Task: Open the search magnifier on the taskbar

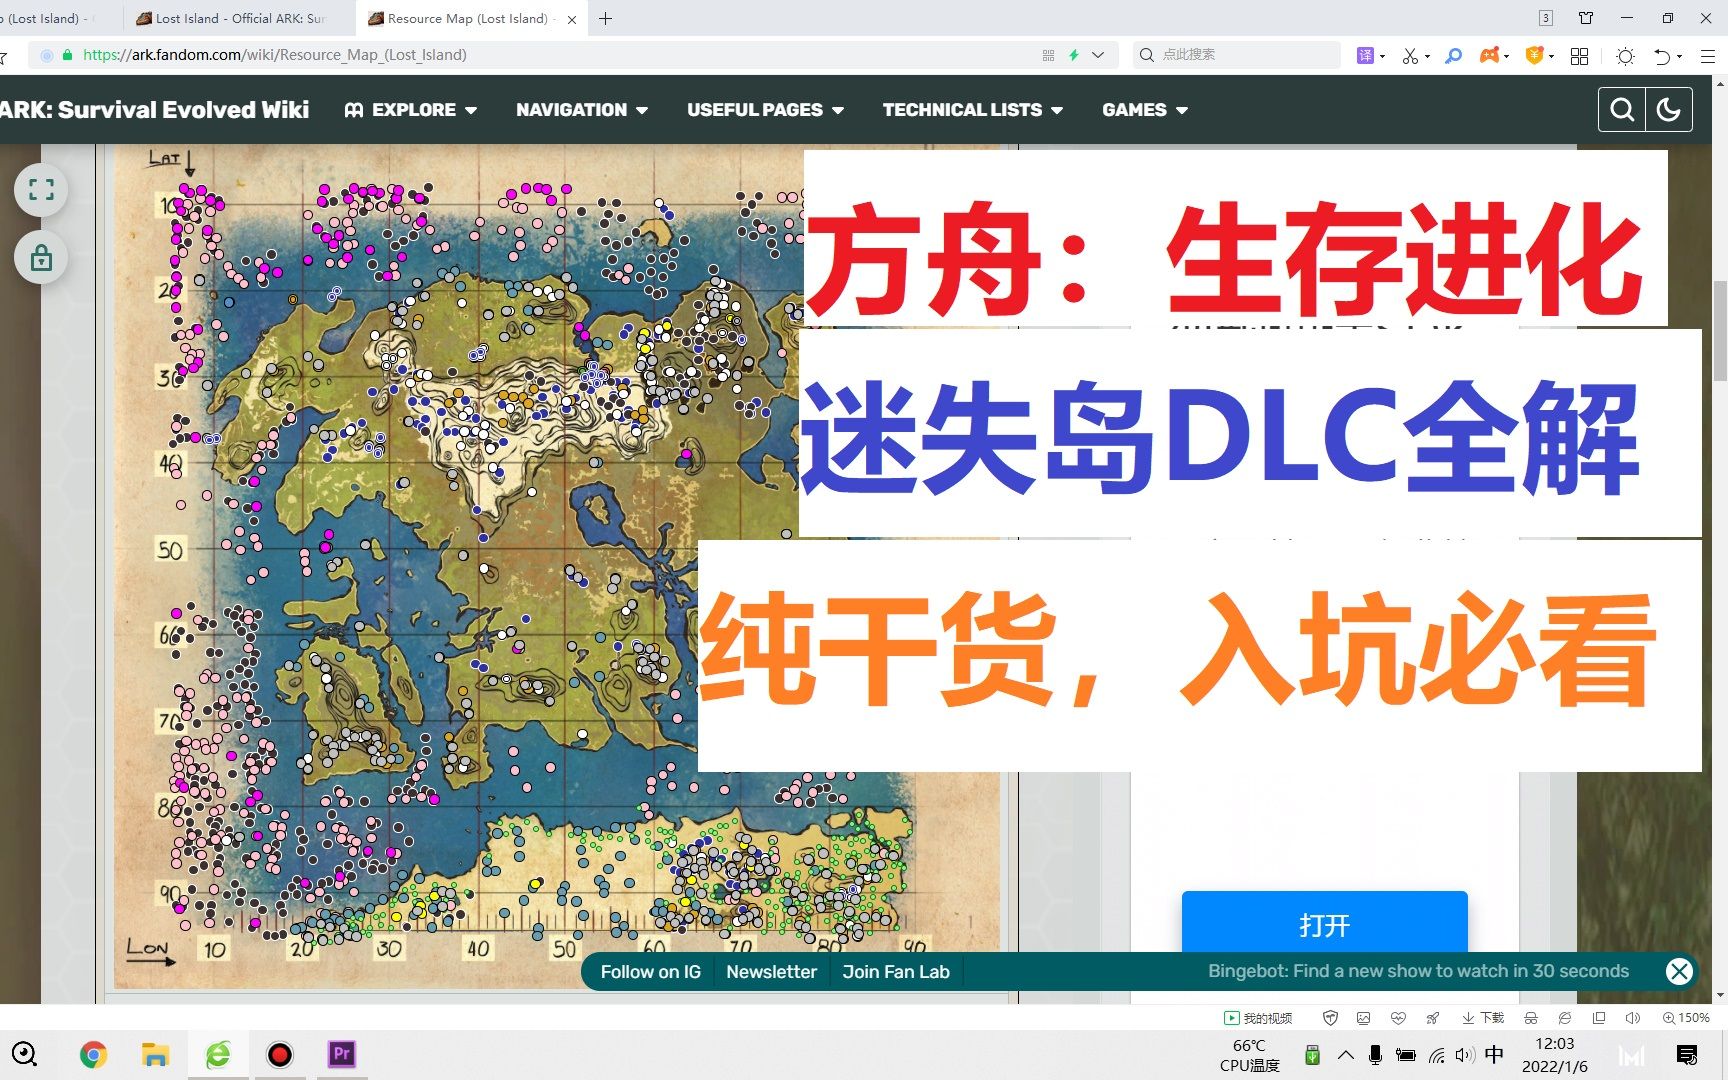Action: 24,1054
